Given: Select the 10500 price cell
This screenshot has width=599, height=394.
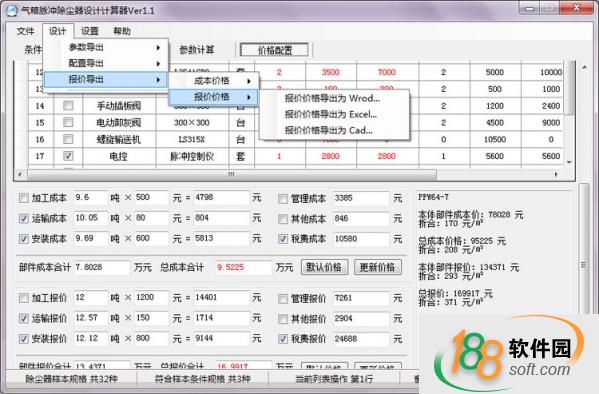Looking at the screenshot, I should click(495, 139).
